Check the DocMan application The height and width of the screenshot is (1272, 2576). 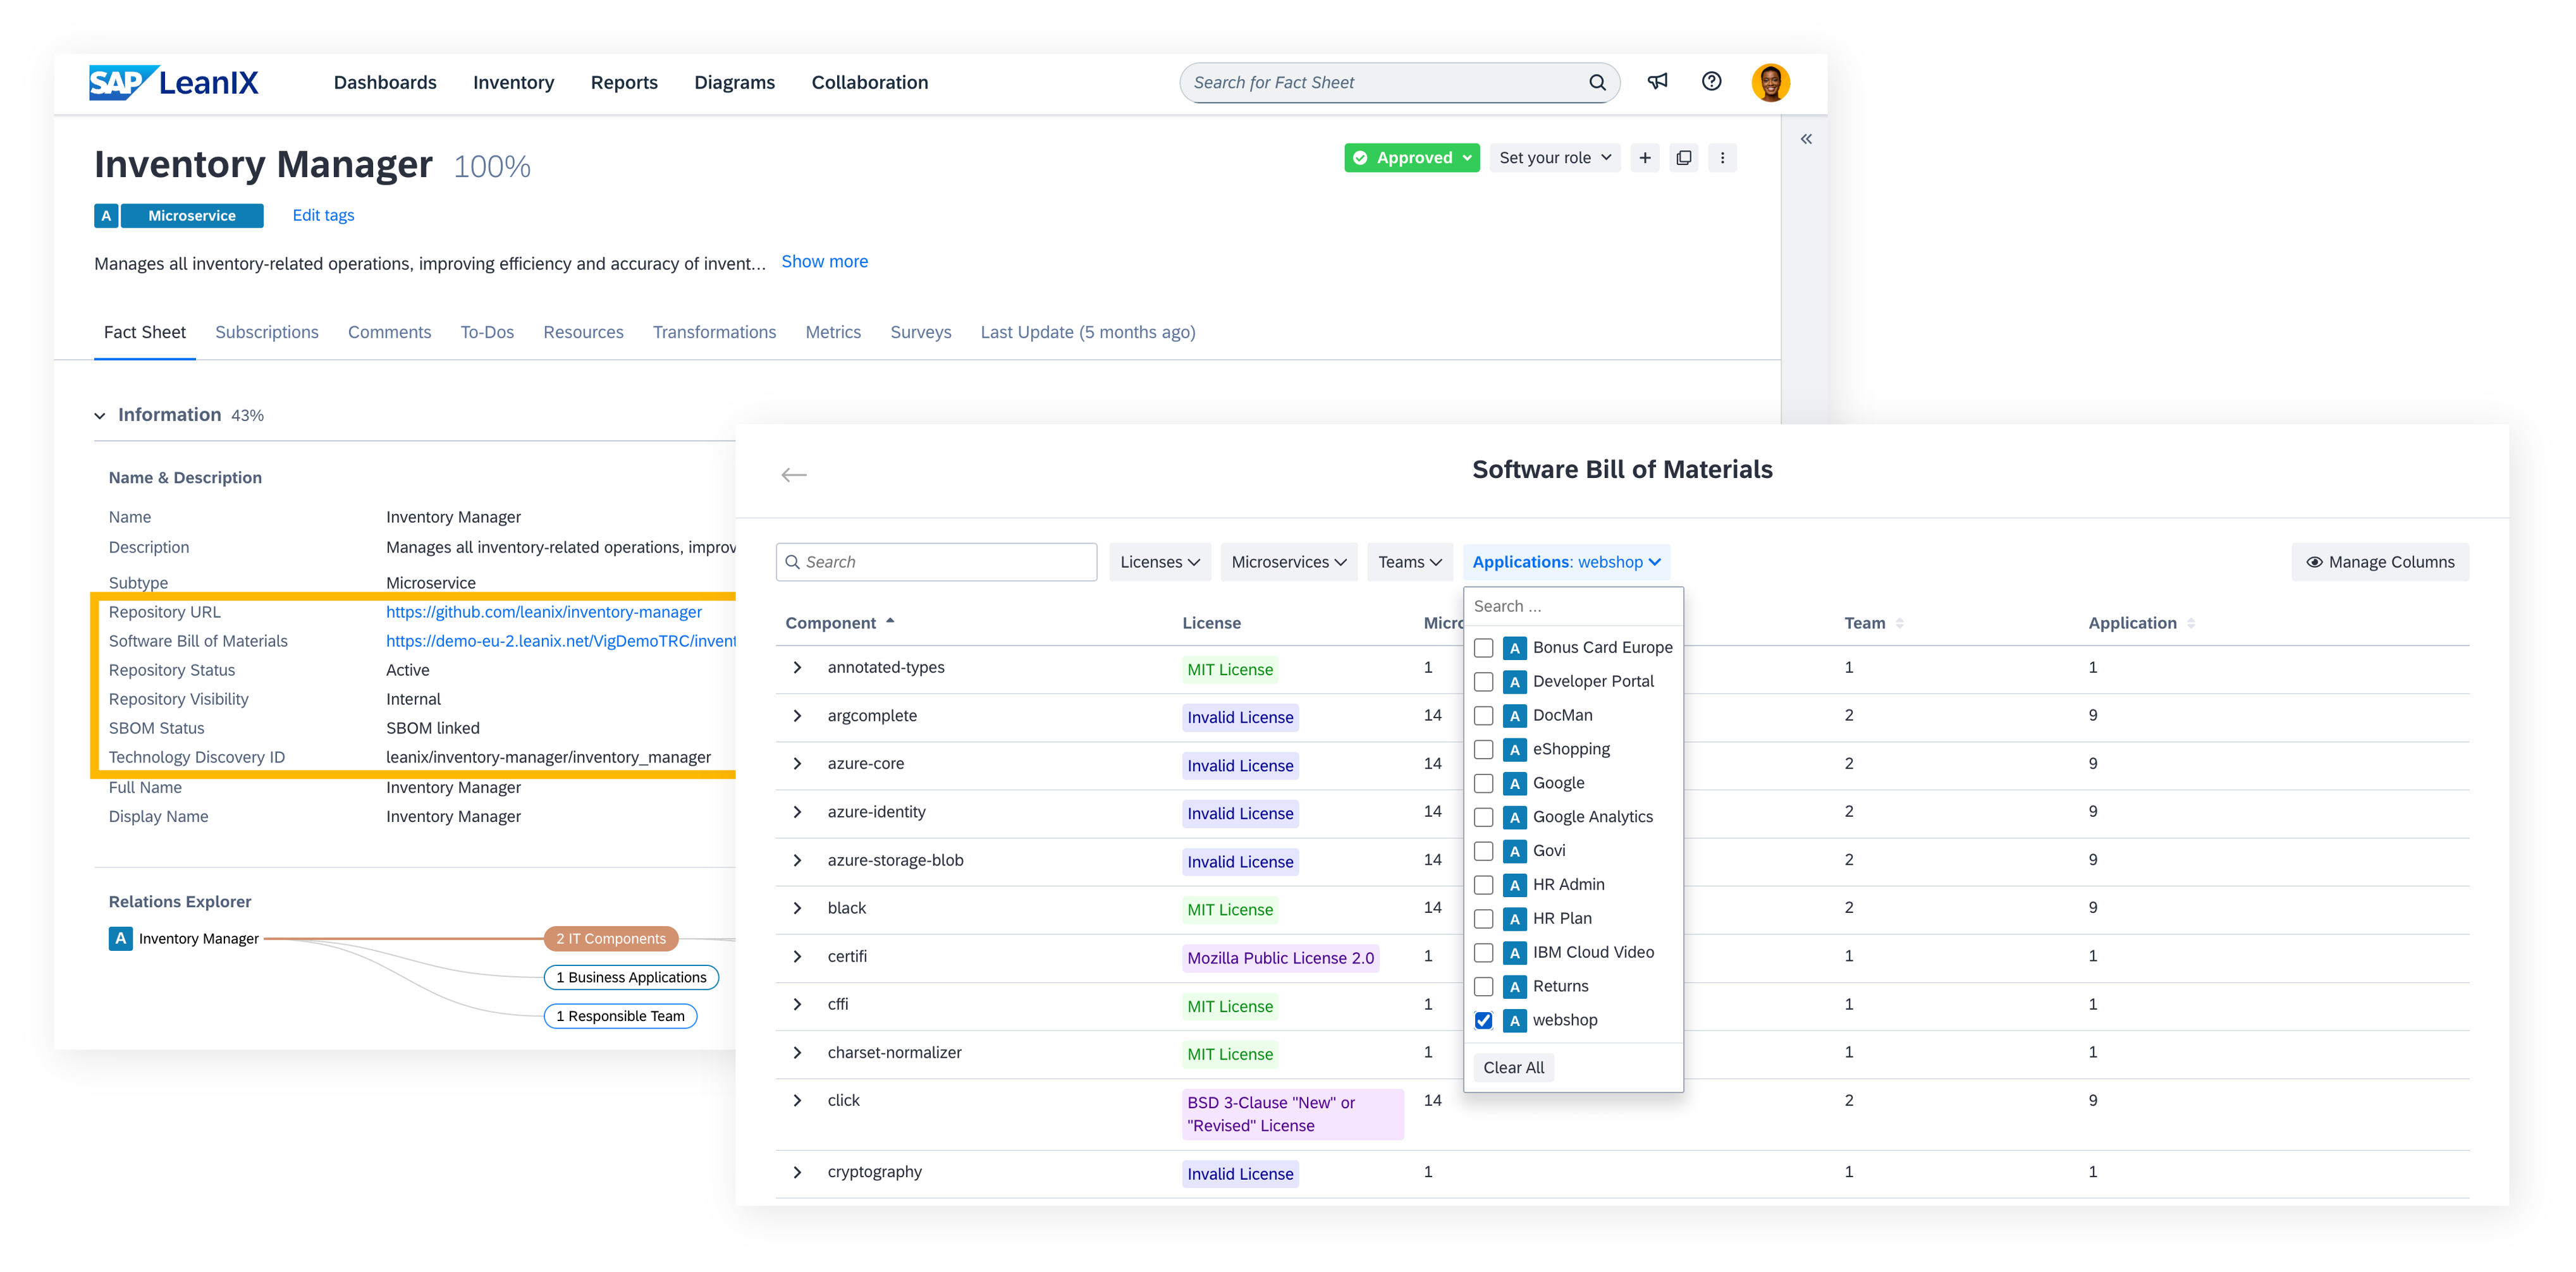coord(1484,716)
